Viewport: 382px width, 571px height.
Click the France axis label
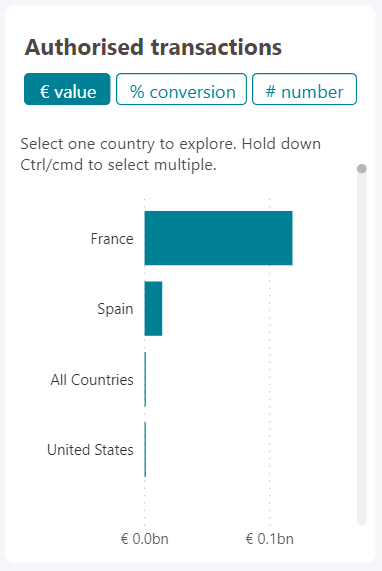[112, 239]
